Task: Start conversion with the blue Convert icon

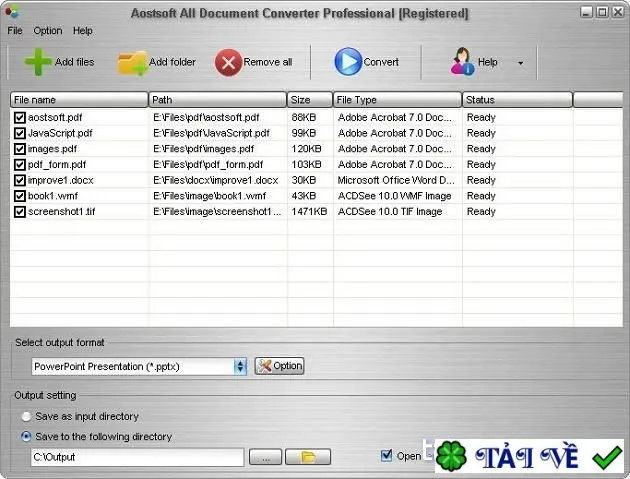Action: click(348, 61)
